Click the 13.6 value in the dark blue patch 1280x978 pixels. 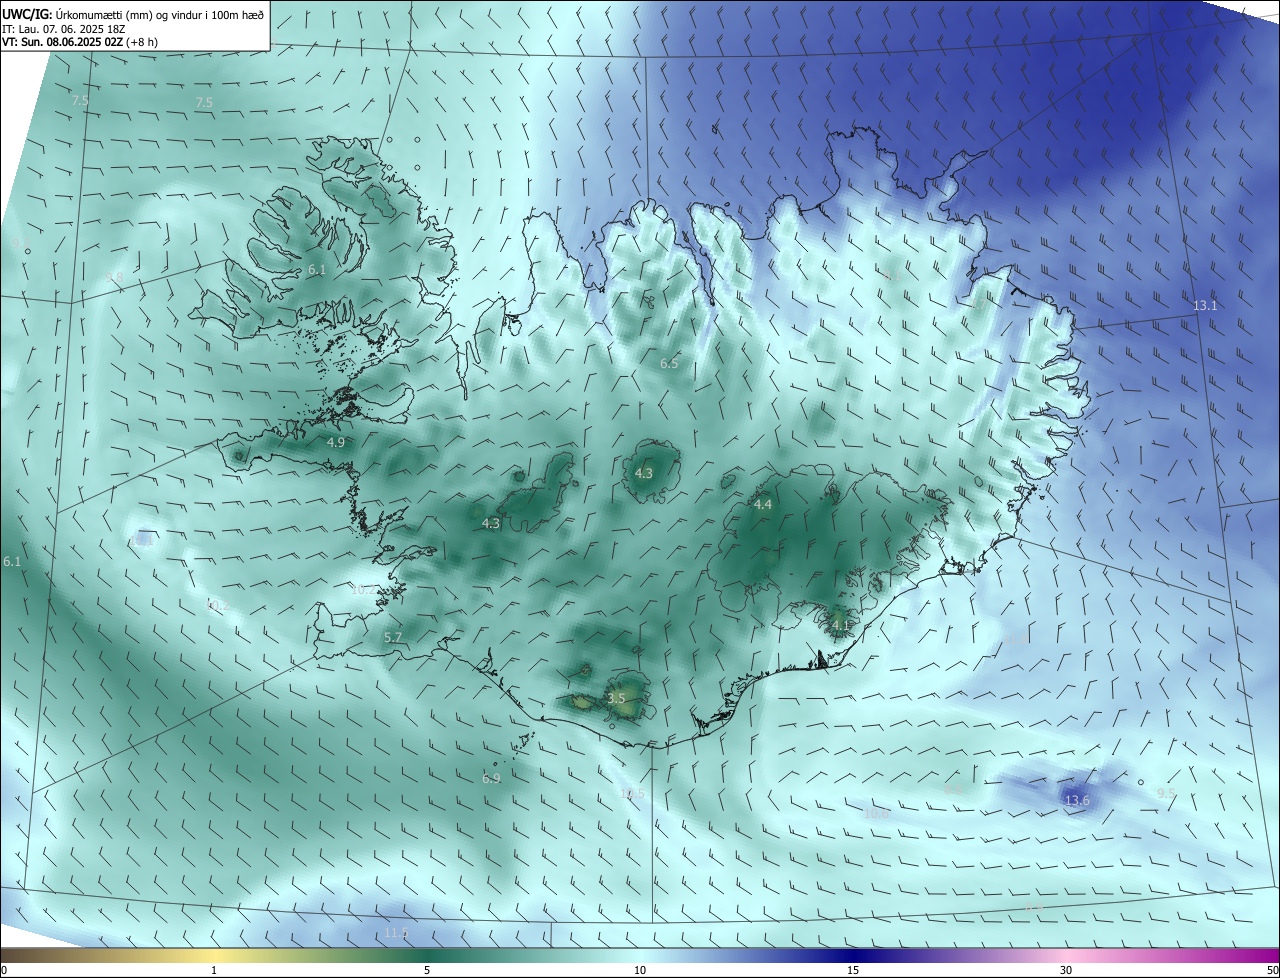[x=1077, y=801]
